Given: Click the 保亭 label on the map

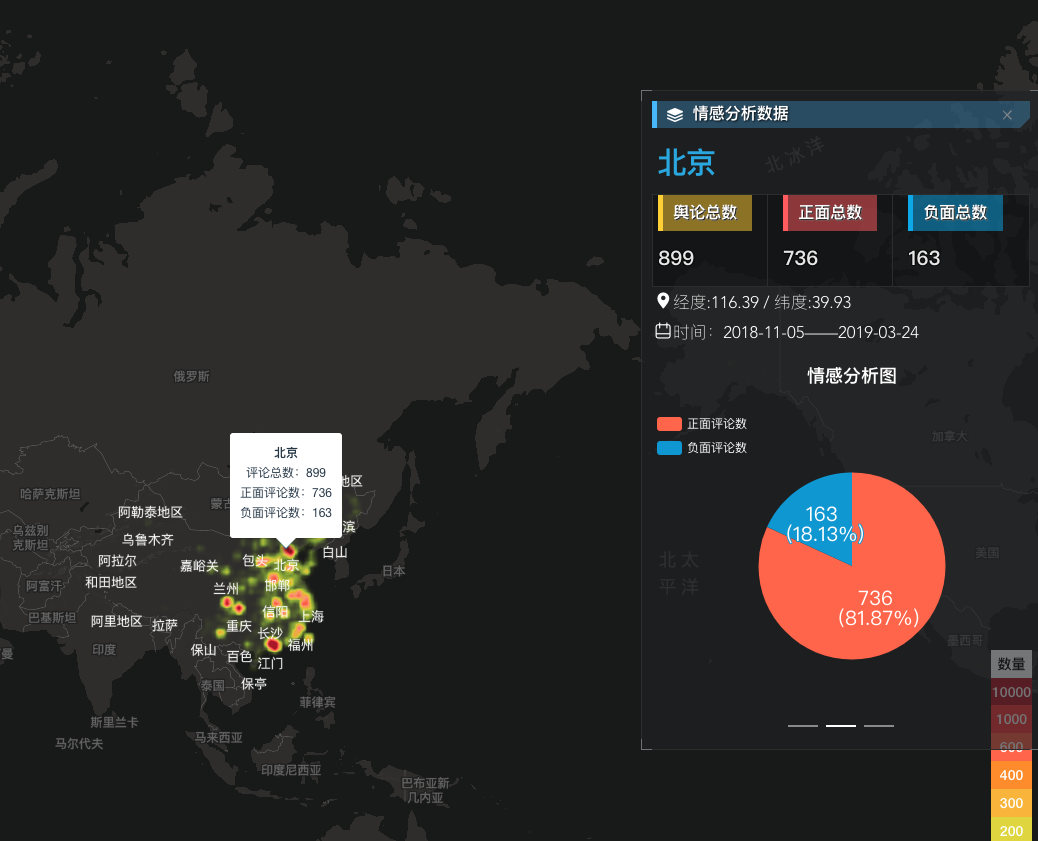Looking at the screenshot, I should [254, 683].
